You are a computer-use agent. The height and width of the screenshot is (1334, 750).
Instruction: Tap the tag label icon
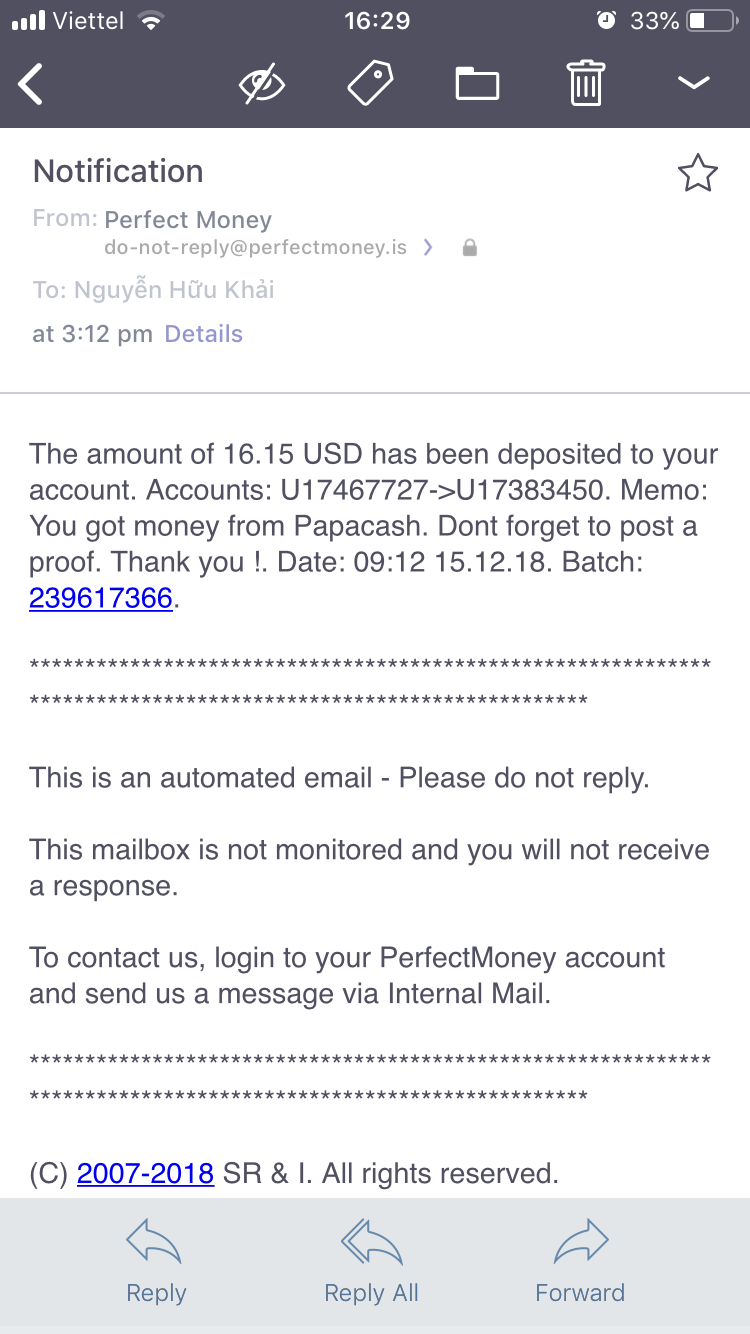point(370,84)
